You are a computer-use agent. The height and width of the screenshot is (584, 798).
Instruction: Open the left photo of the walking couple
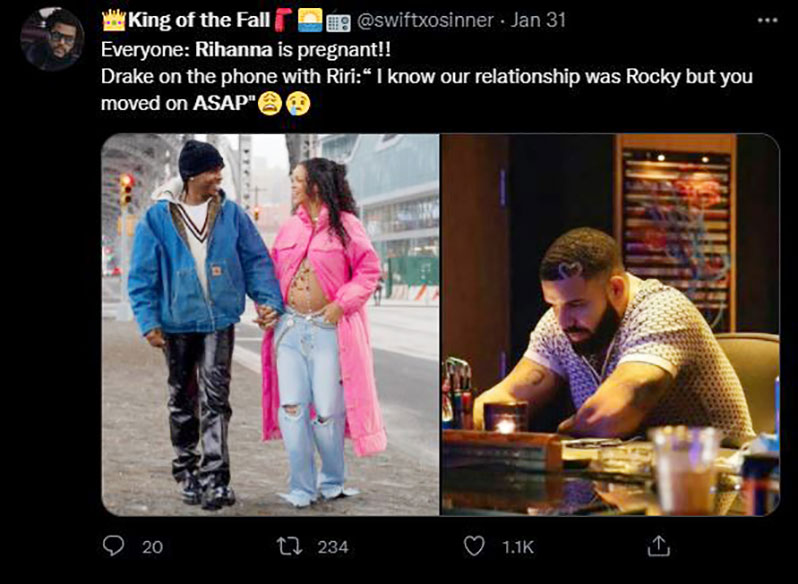270,325
